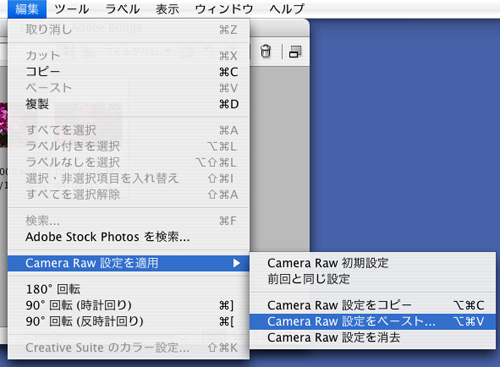Open the 編集 menu in the menu bar
This screenshot has height=367, width=500.
(x=27, y=9)
